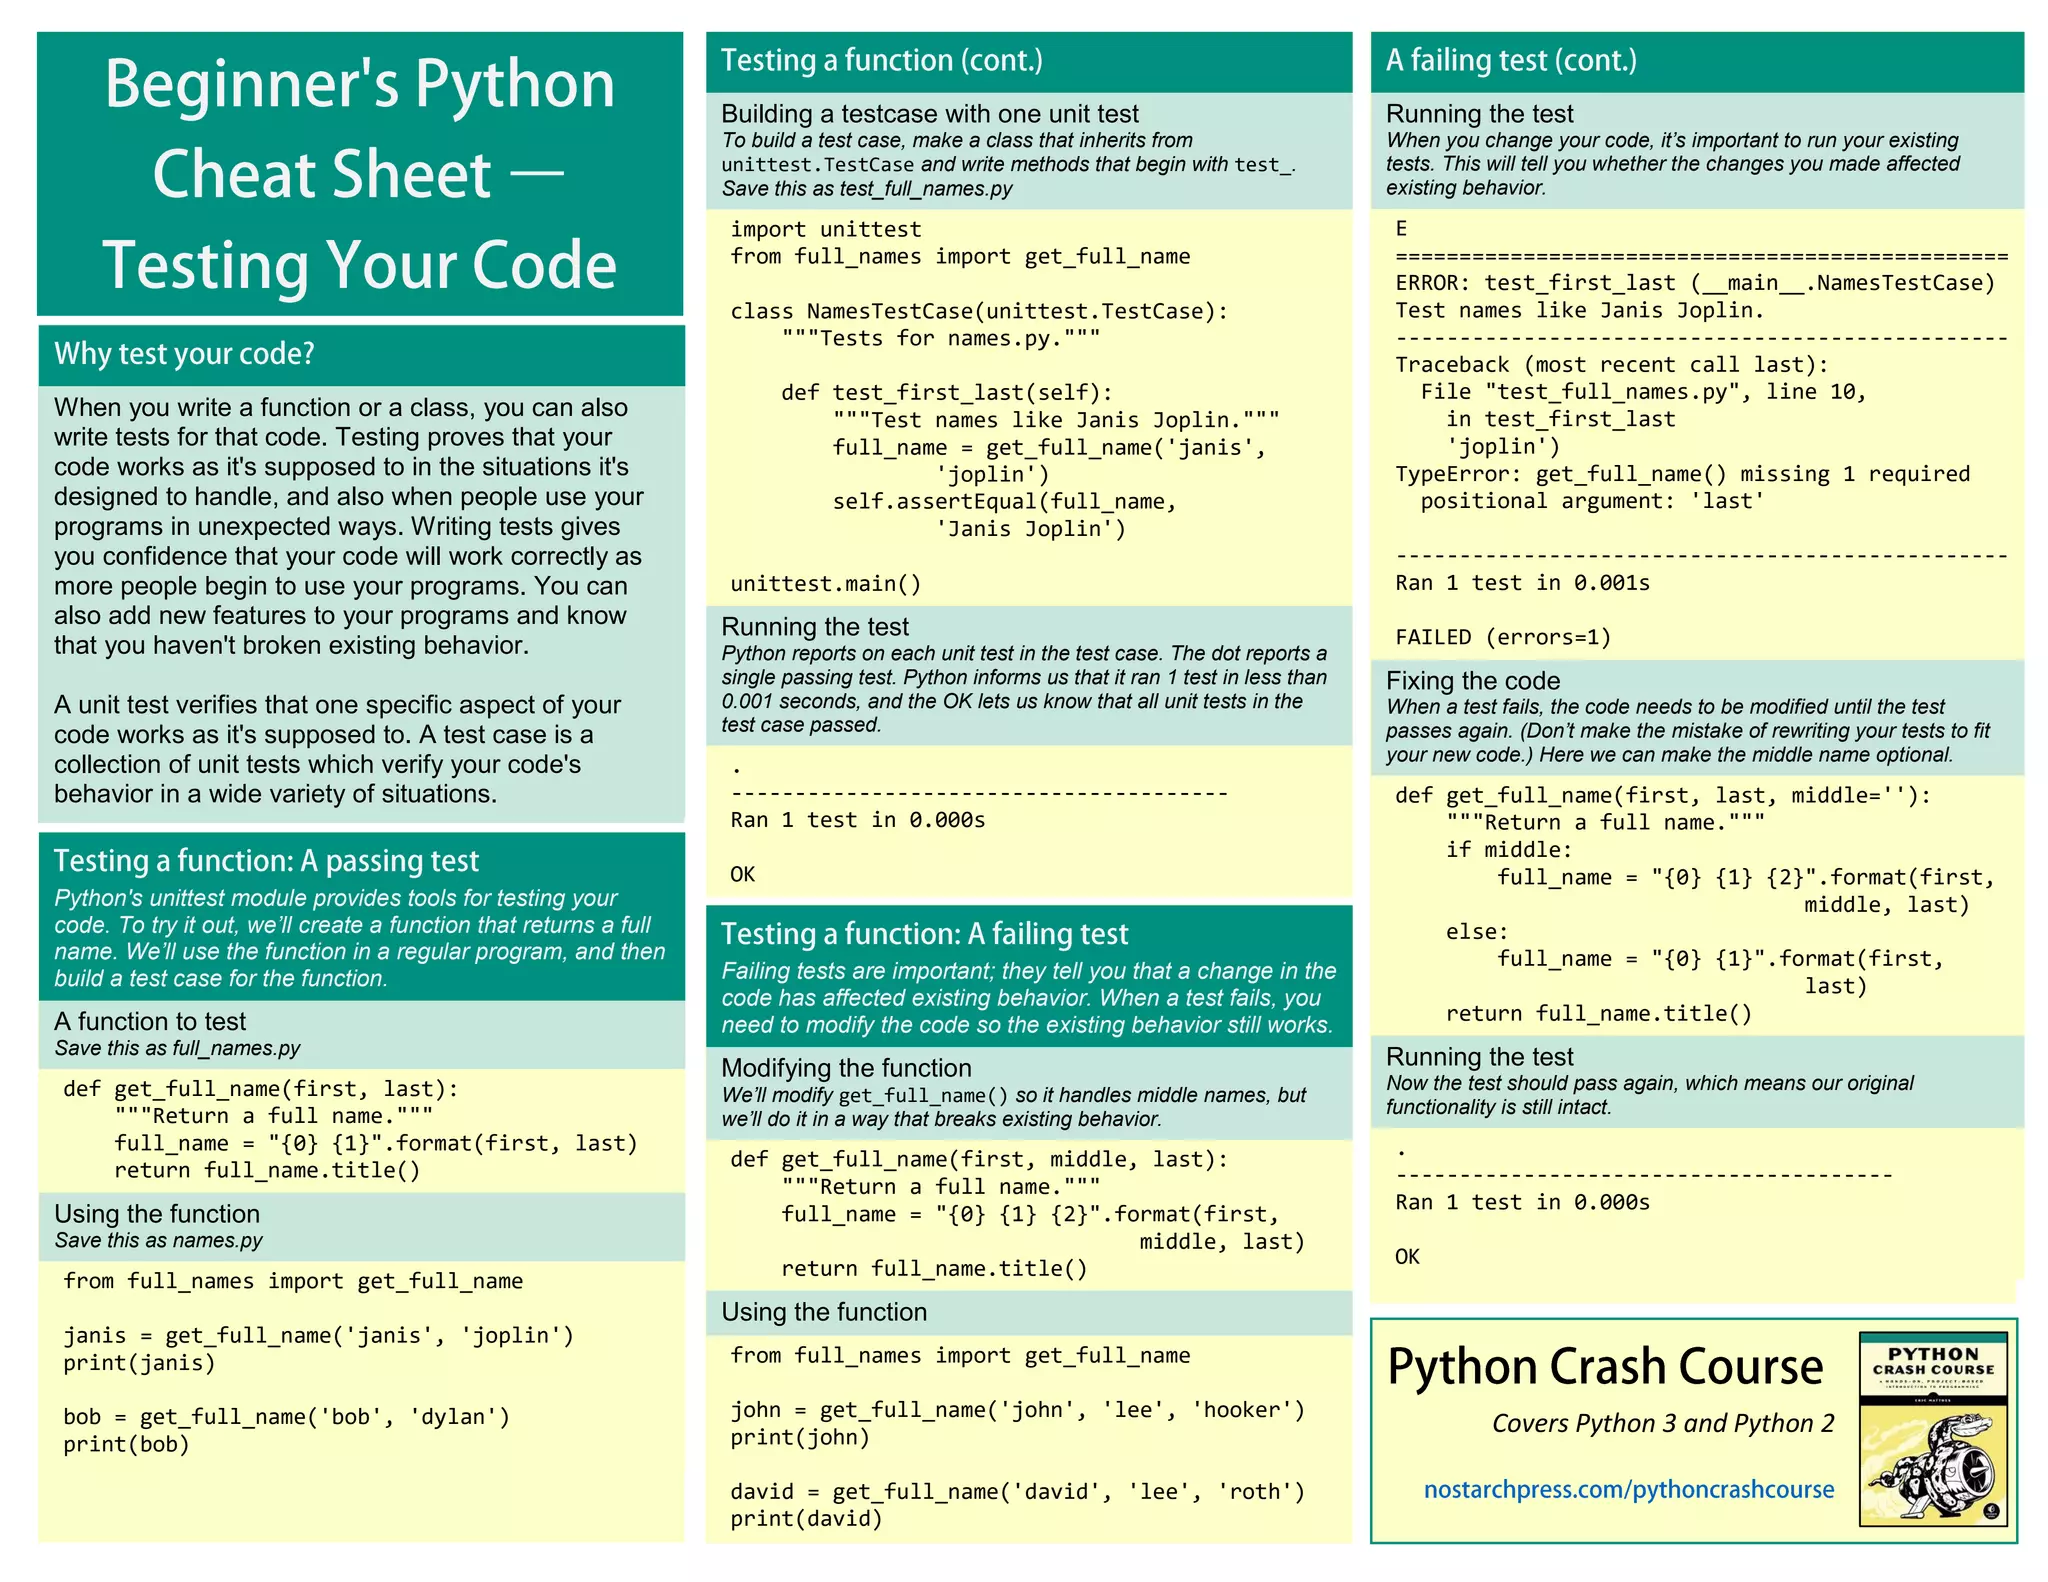Click the 'Beginner's Python Cheat Sheet' title banner
The width and height of the screenshot is (2048, 1582).
360,174
